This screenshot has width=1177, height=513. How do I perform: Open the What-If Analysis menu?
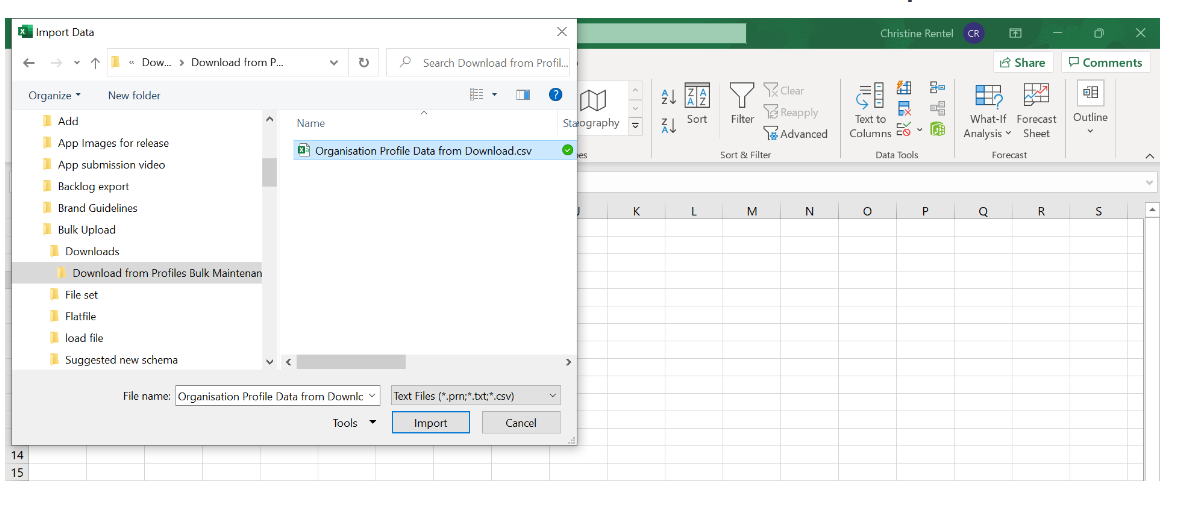tap(988, 110)
